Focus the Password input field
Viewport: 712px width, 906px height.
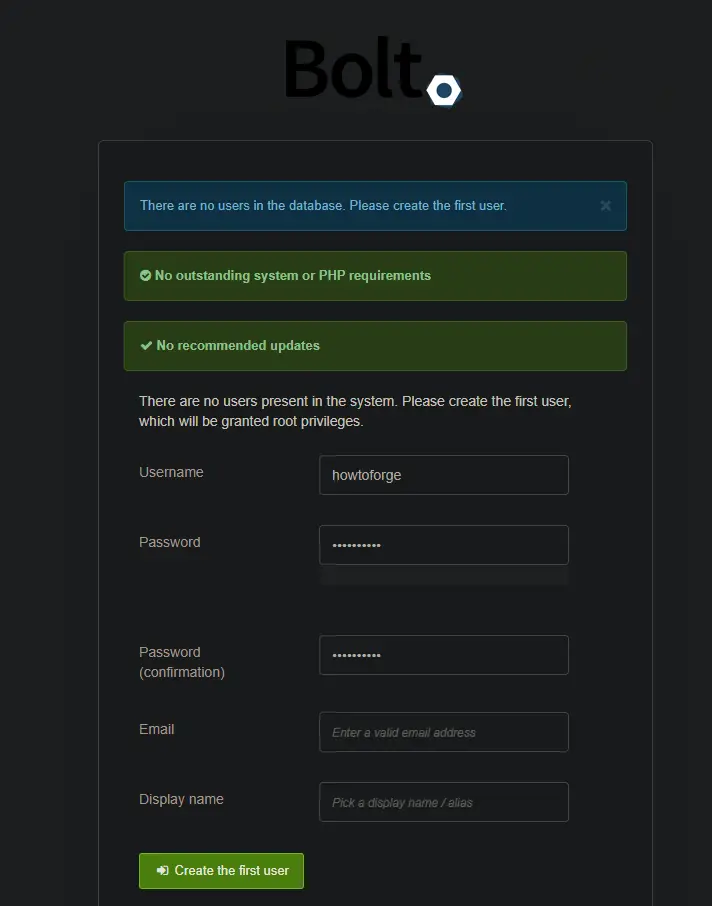pos(443,545)
